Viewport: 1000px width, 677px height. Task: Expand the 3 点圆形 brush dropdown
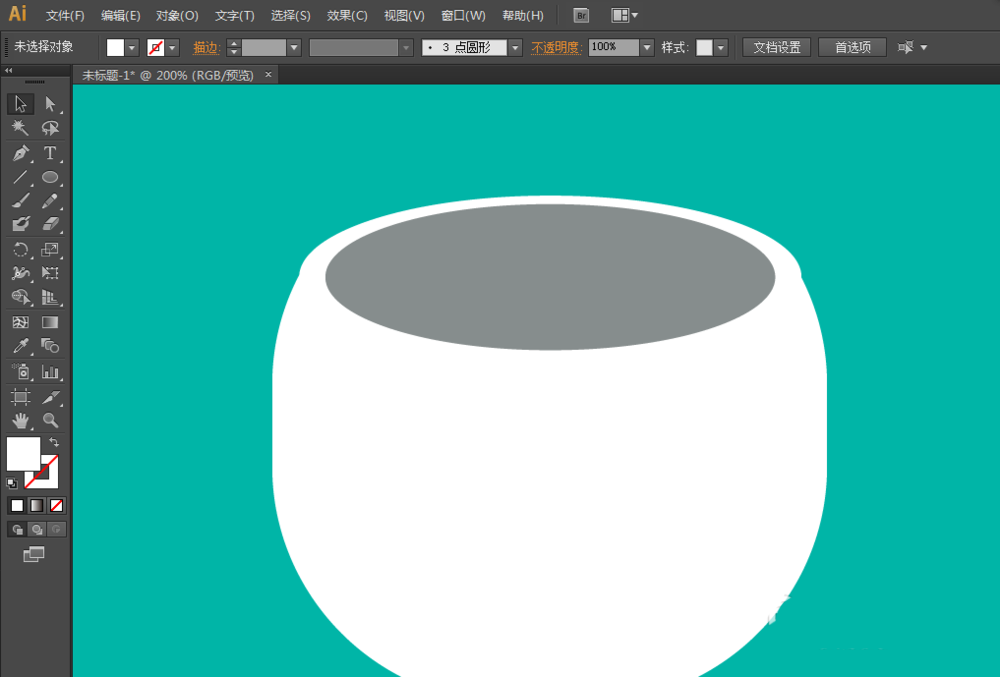pos(515,48)
